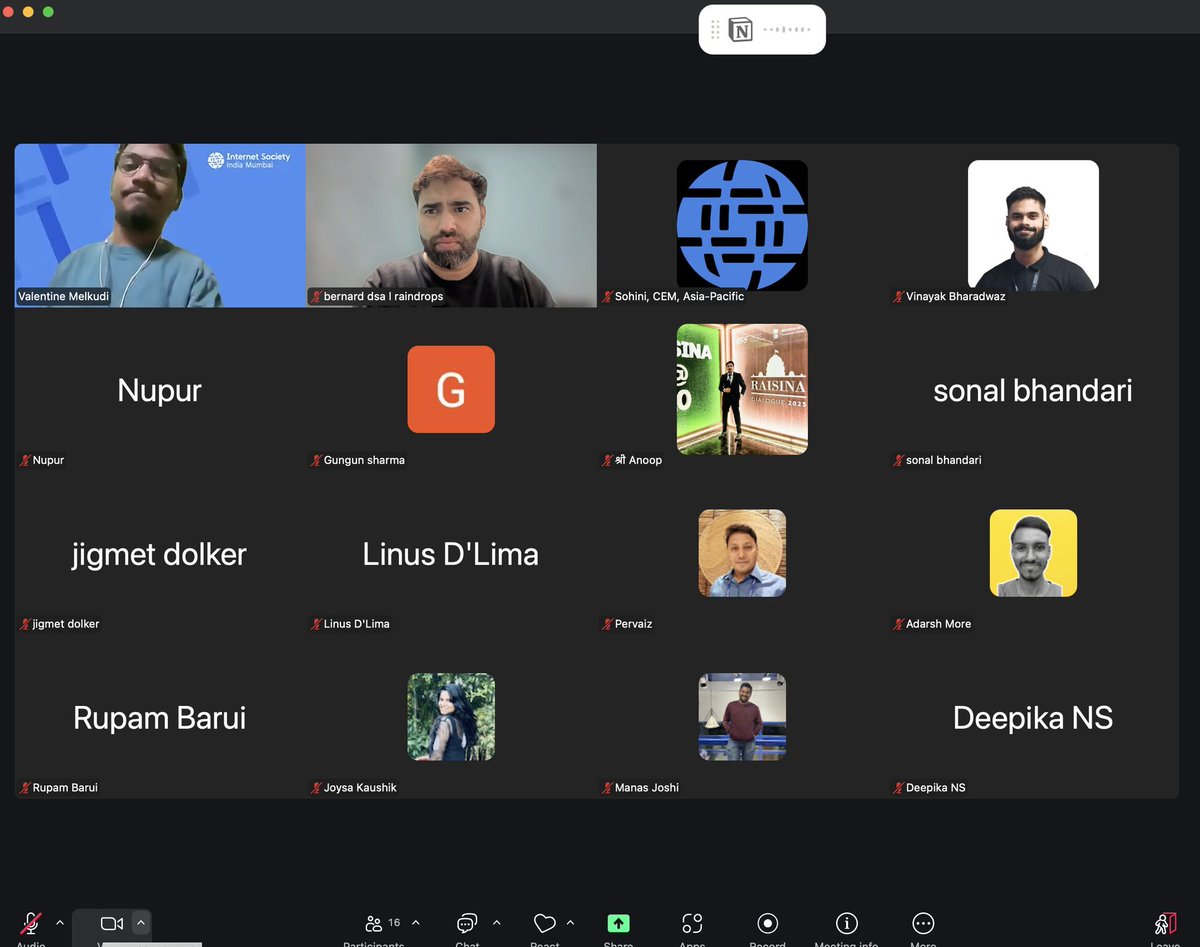Show Meeting info details
1200x947 pixels.
[847, 923]
